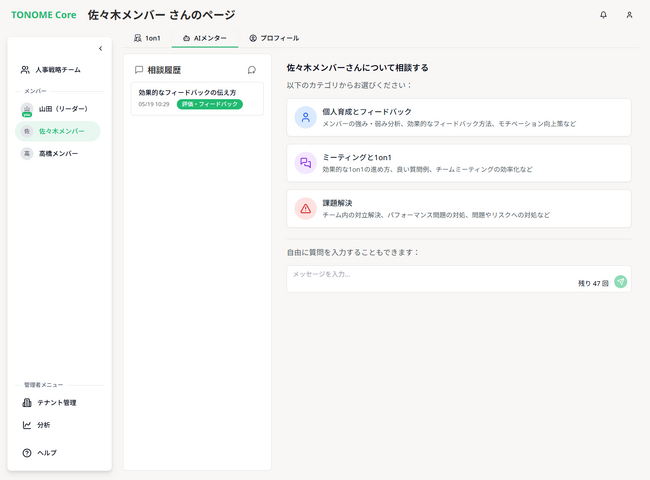This screenshot has width=650, height=480.
Task: Click the ヘルプ label
Action: coord(47,453)
